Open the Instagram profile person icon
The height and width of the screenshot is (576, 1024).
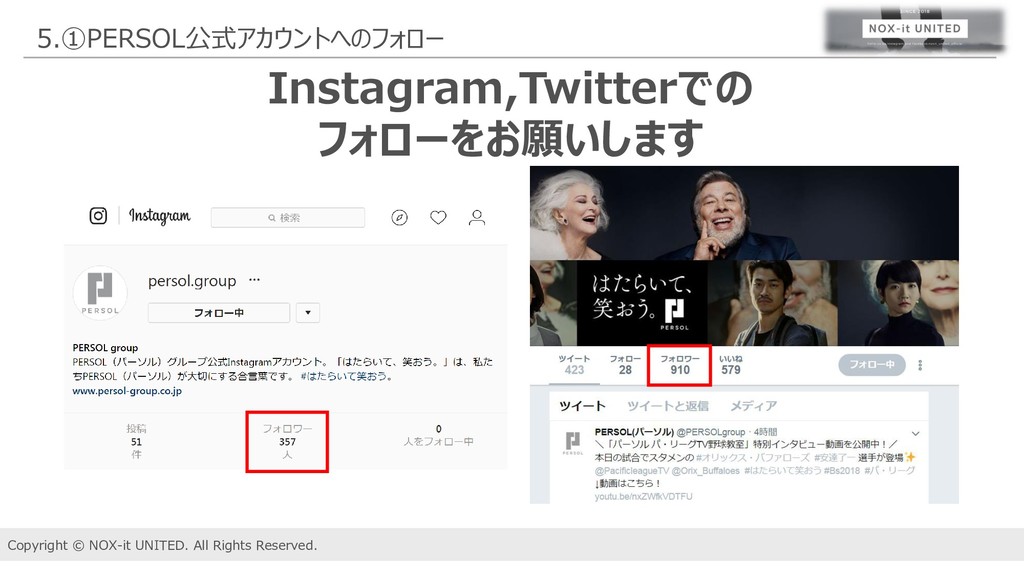point(477,217)
